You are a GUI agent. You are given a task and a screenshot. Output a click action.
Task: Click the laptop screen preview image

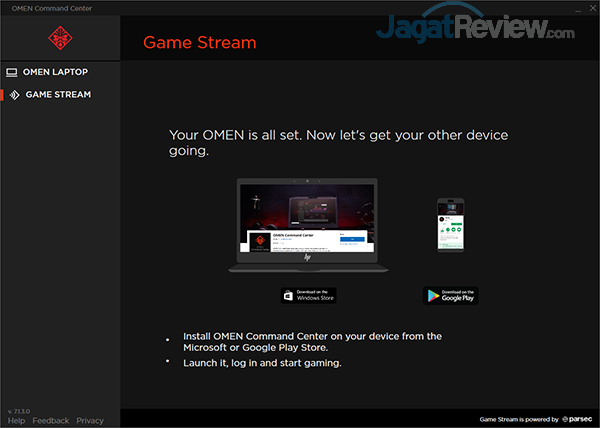click(307, 216)
